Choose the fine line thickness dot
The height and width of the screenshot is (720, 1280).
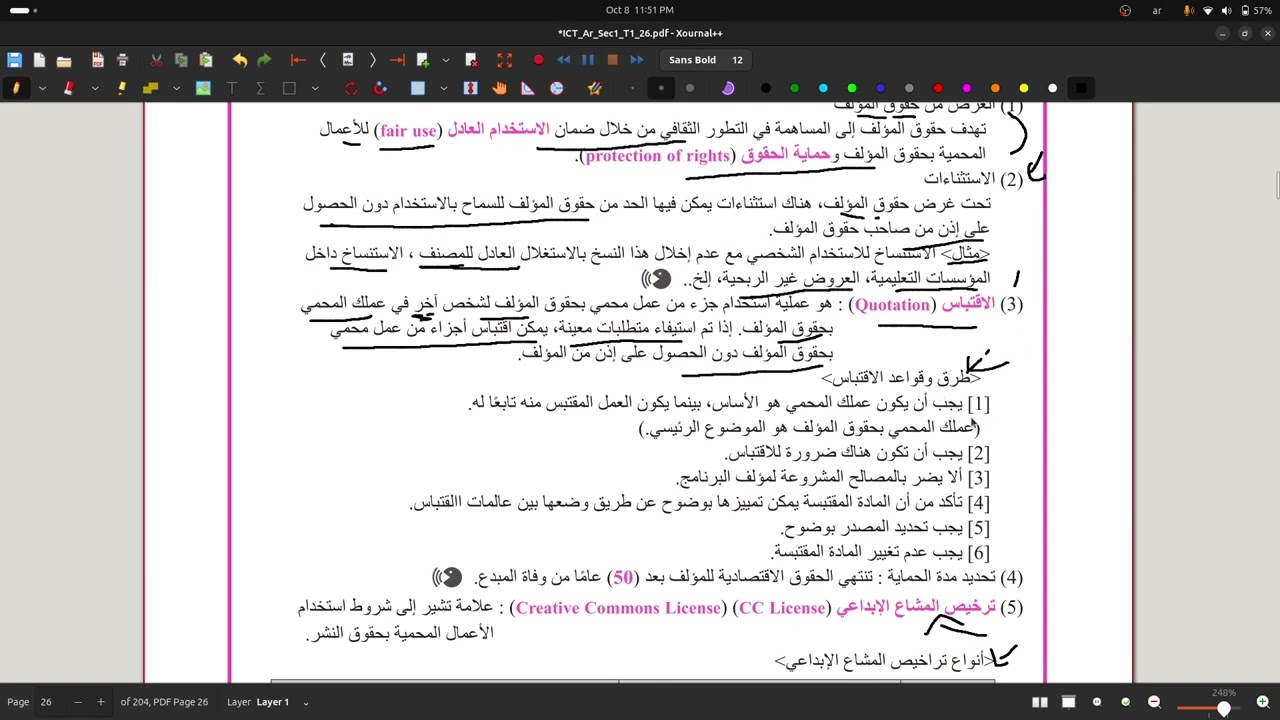click(632, 88)
